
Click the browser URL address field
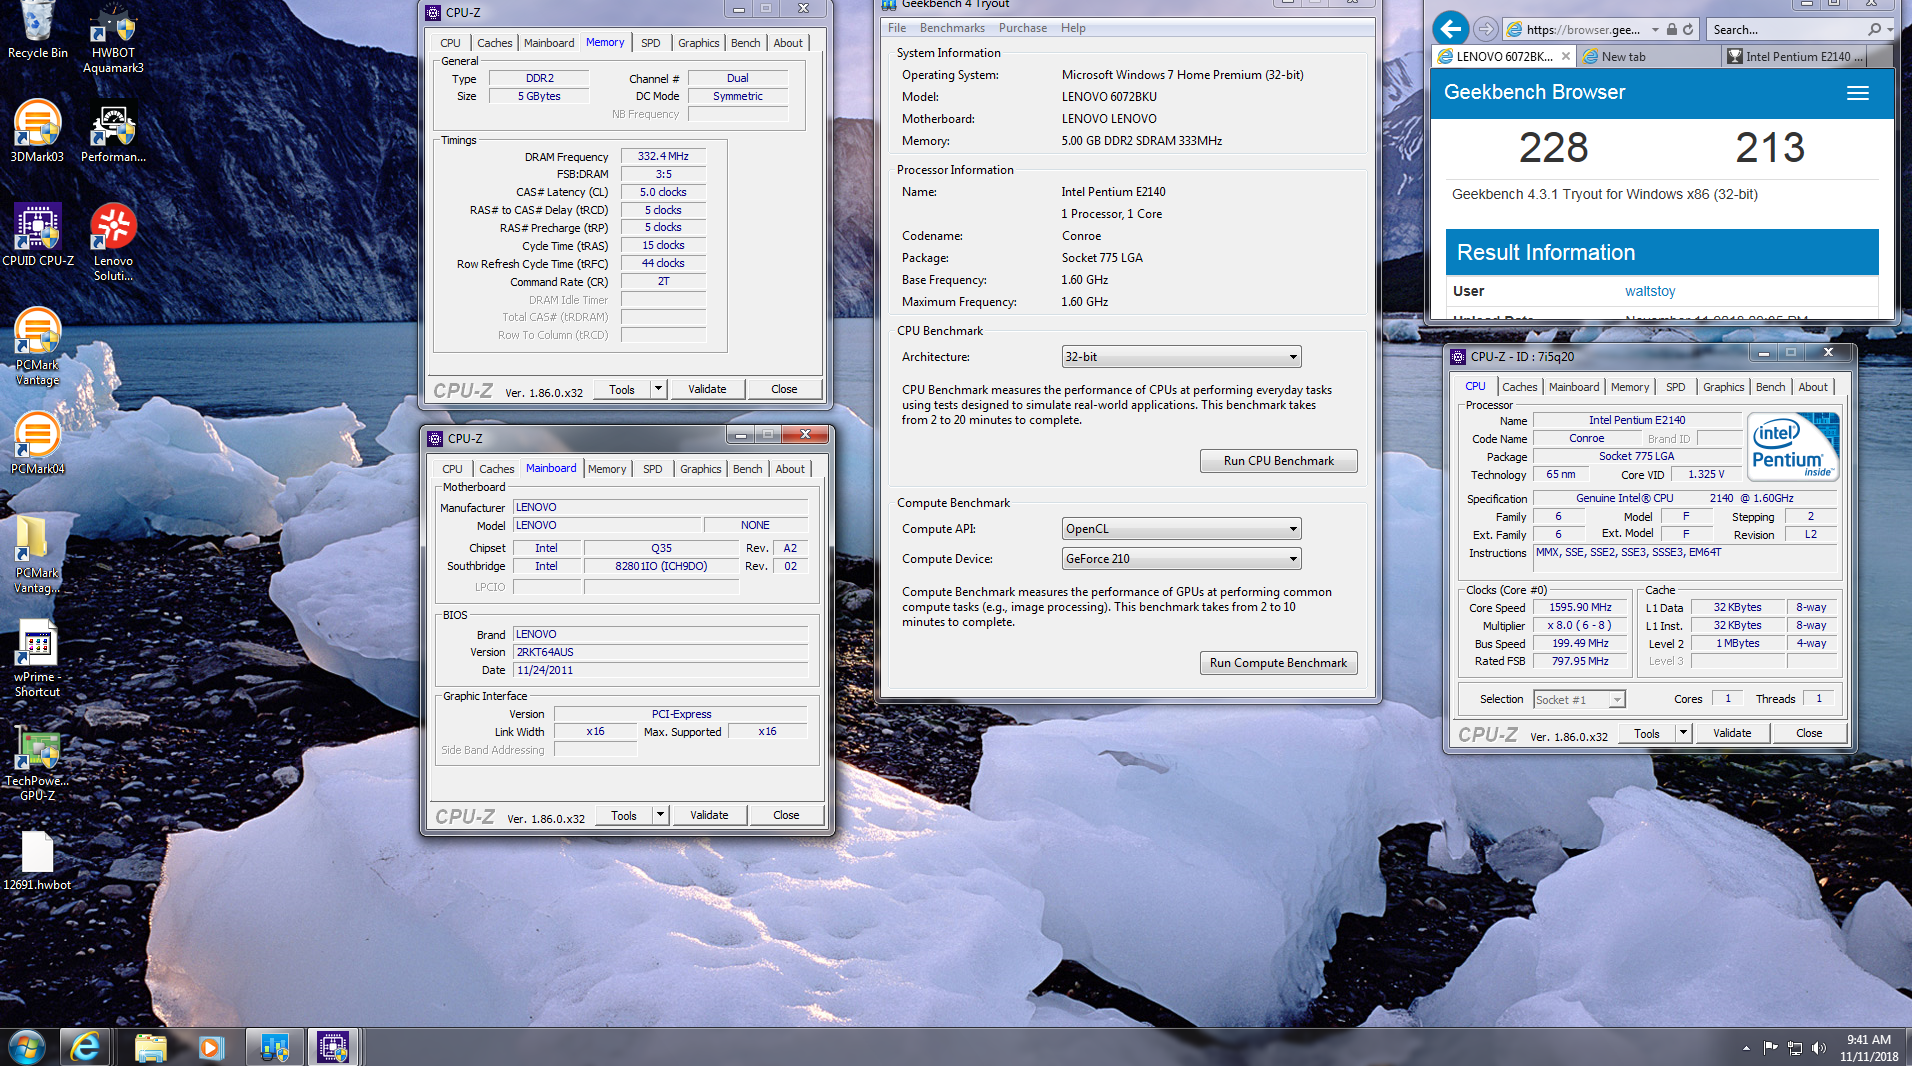[x=1583, y=29]
